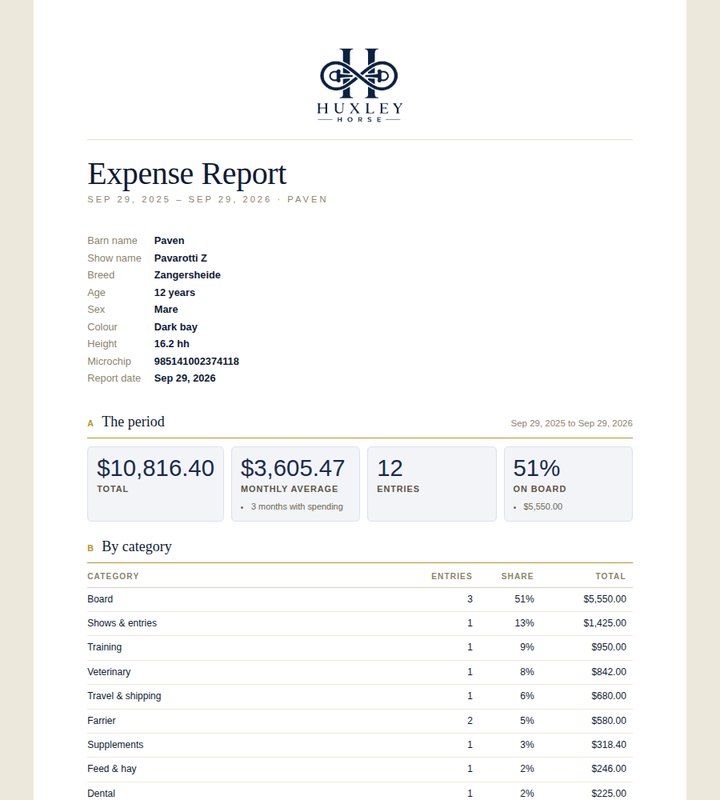Image resolution: width=720 pixels, height=800 pixels.
Task: Click Shows & entries share 13%
Action: (x=524, y=623)
